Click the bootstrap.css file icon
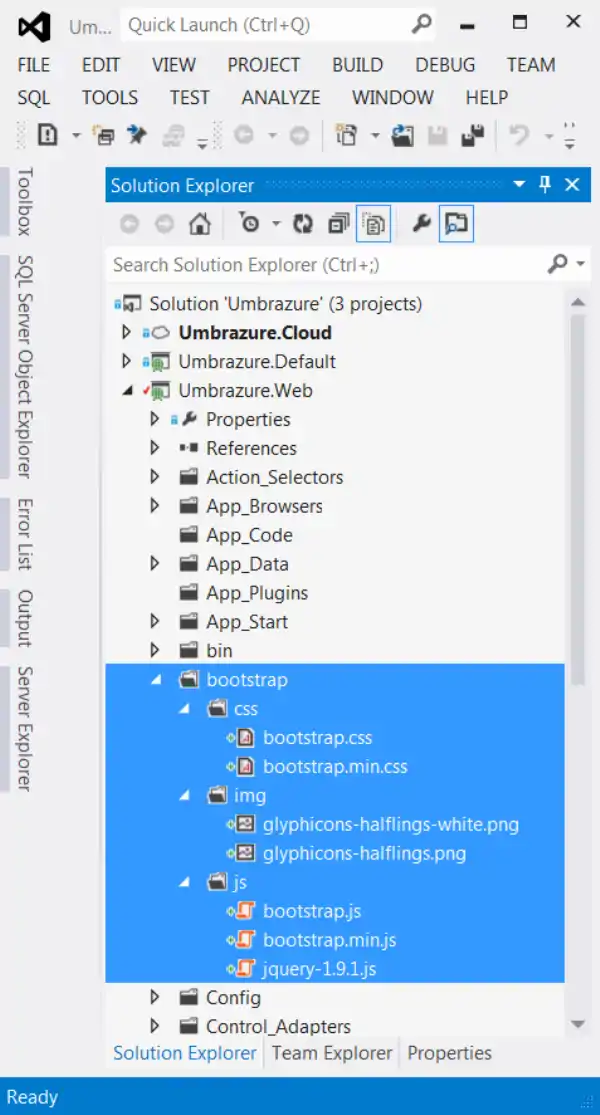The height and width of the screenshot is (1115, 600). (x=245, y=737)
